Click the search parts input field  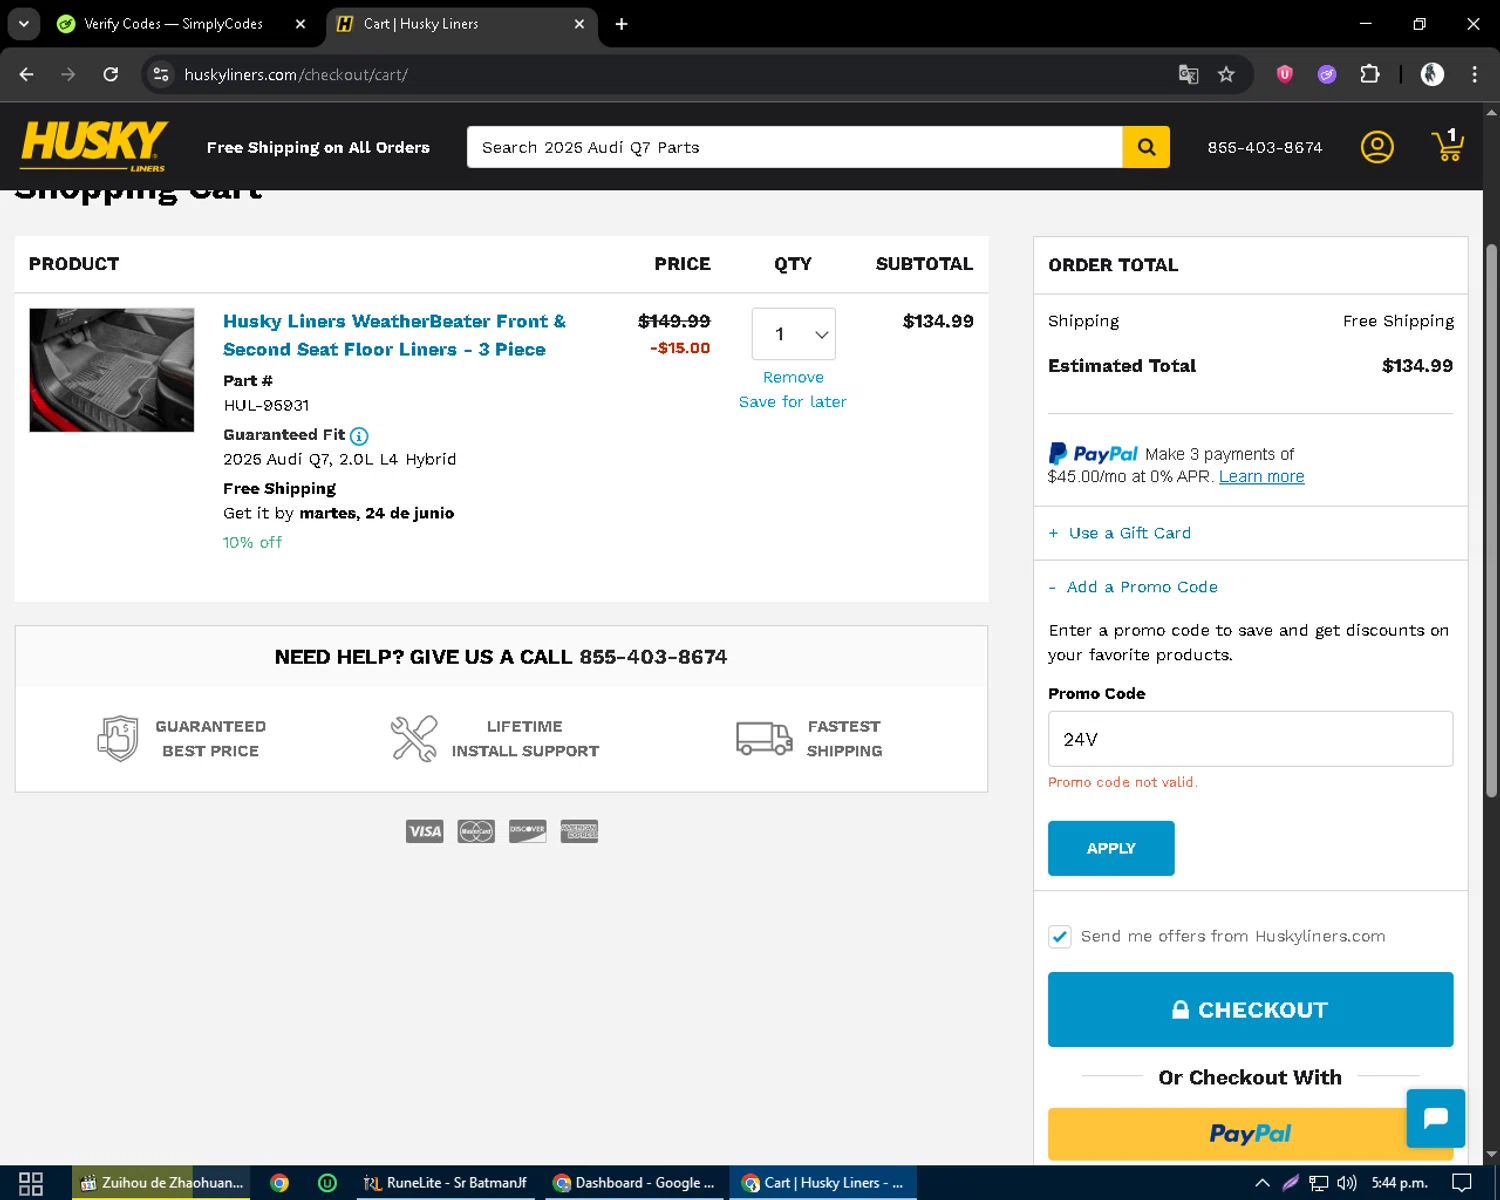tap(794, 147)
